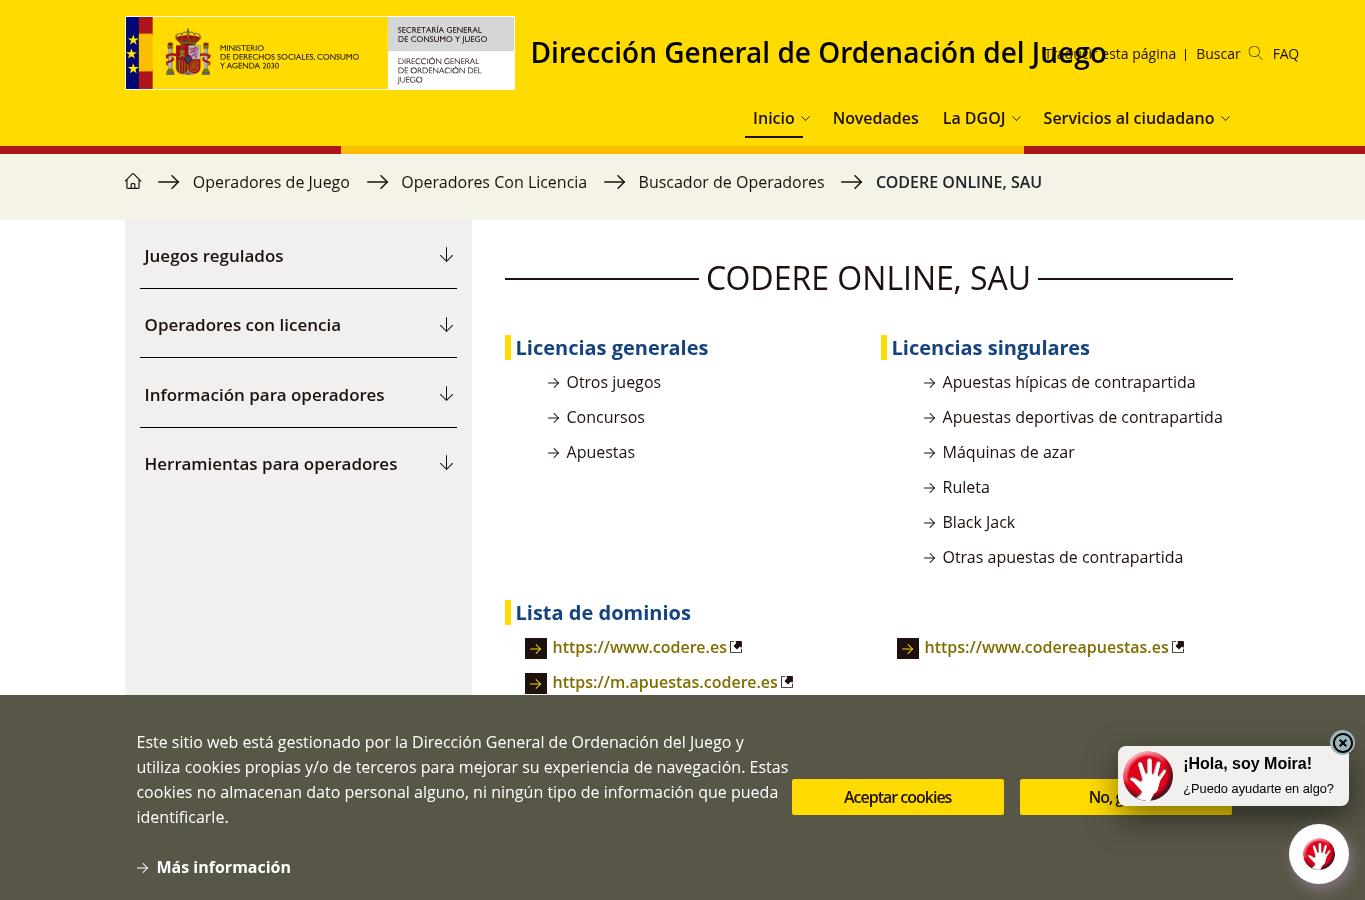Screen dimensions: 1365x900
Task: Click the Ministerio government logo
Action: [320, 53]
